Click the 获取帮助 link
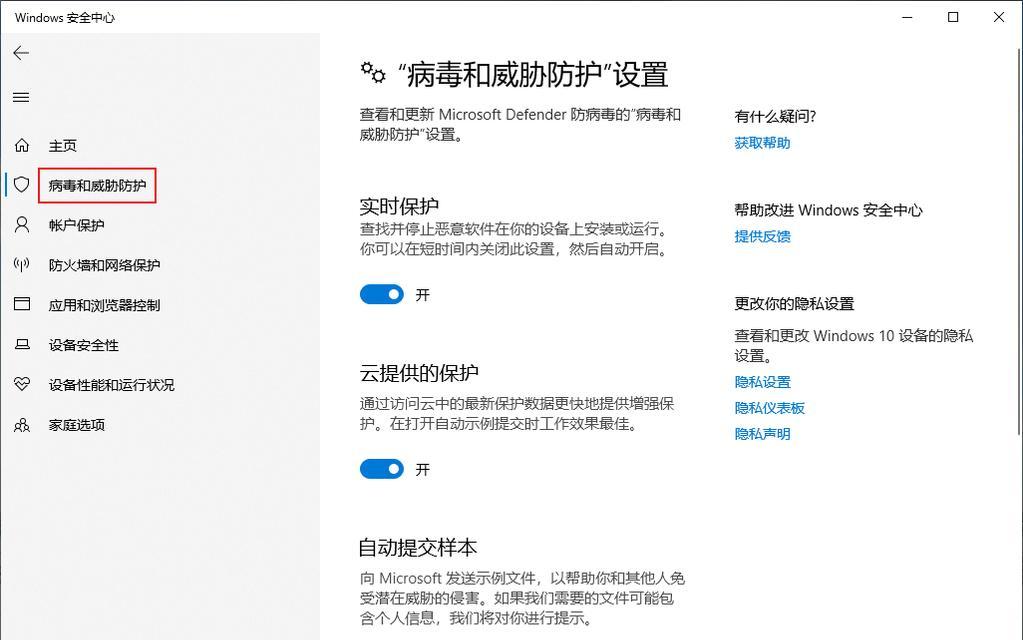The width and height of the screenshot is (1023, 640). 762,143
